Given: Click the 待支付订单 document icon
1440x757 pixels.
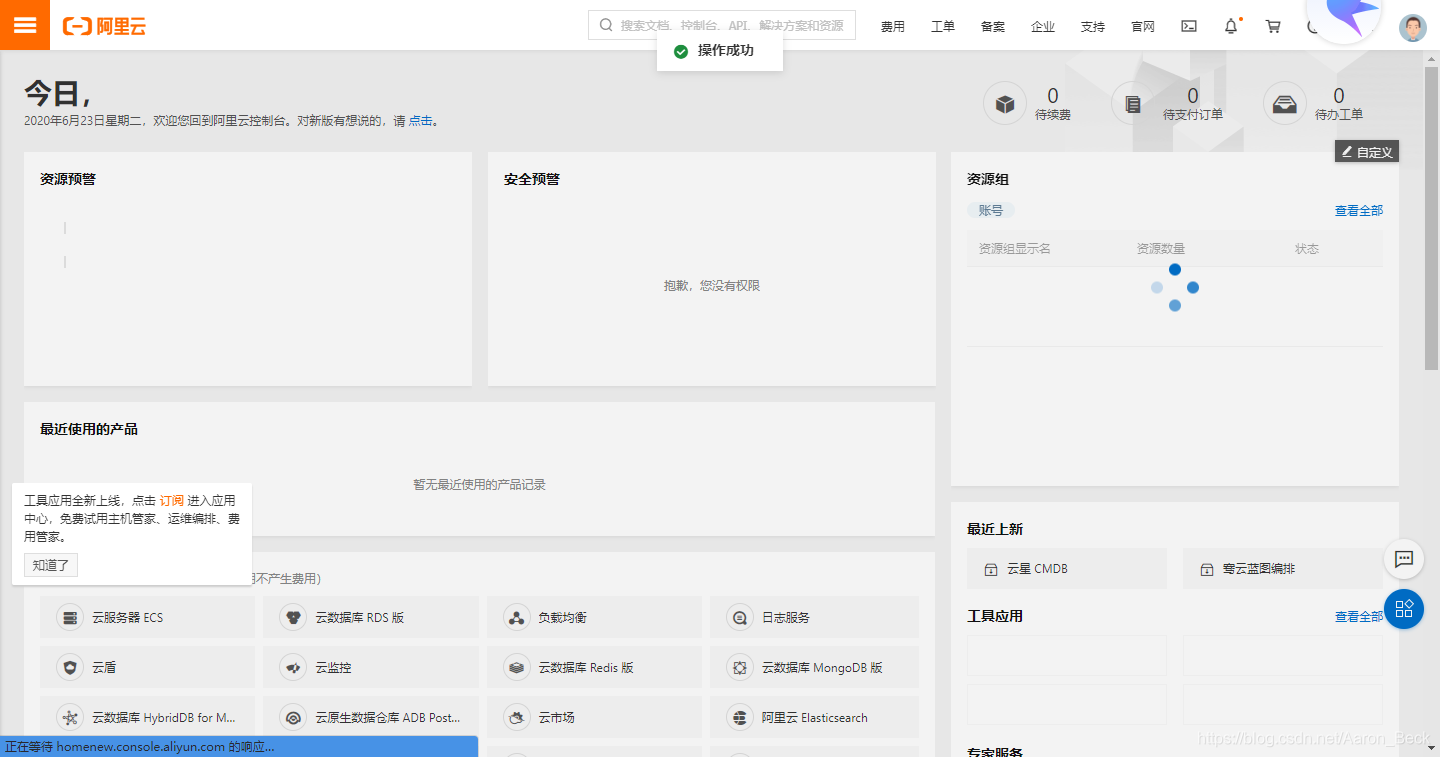Looking at the screenshot, I should click(x=1133, y=103).
